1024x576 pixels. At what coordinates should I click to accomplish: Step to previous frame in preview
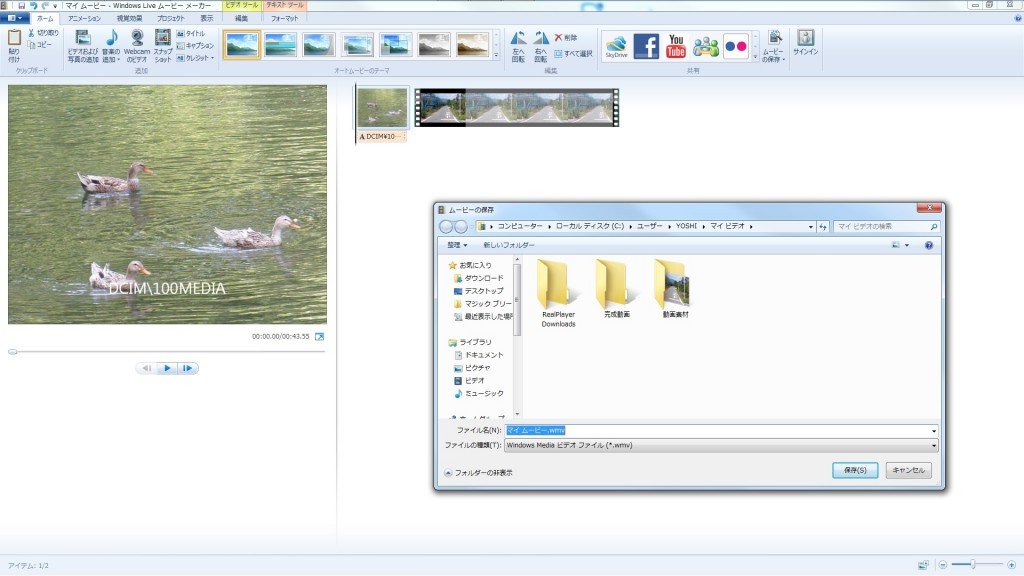click(147, 368)
